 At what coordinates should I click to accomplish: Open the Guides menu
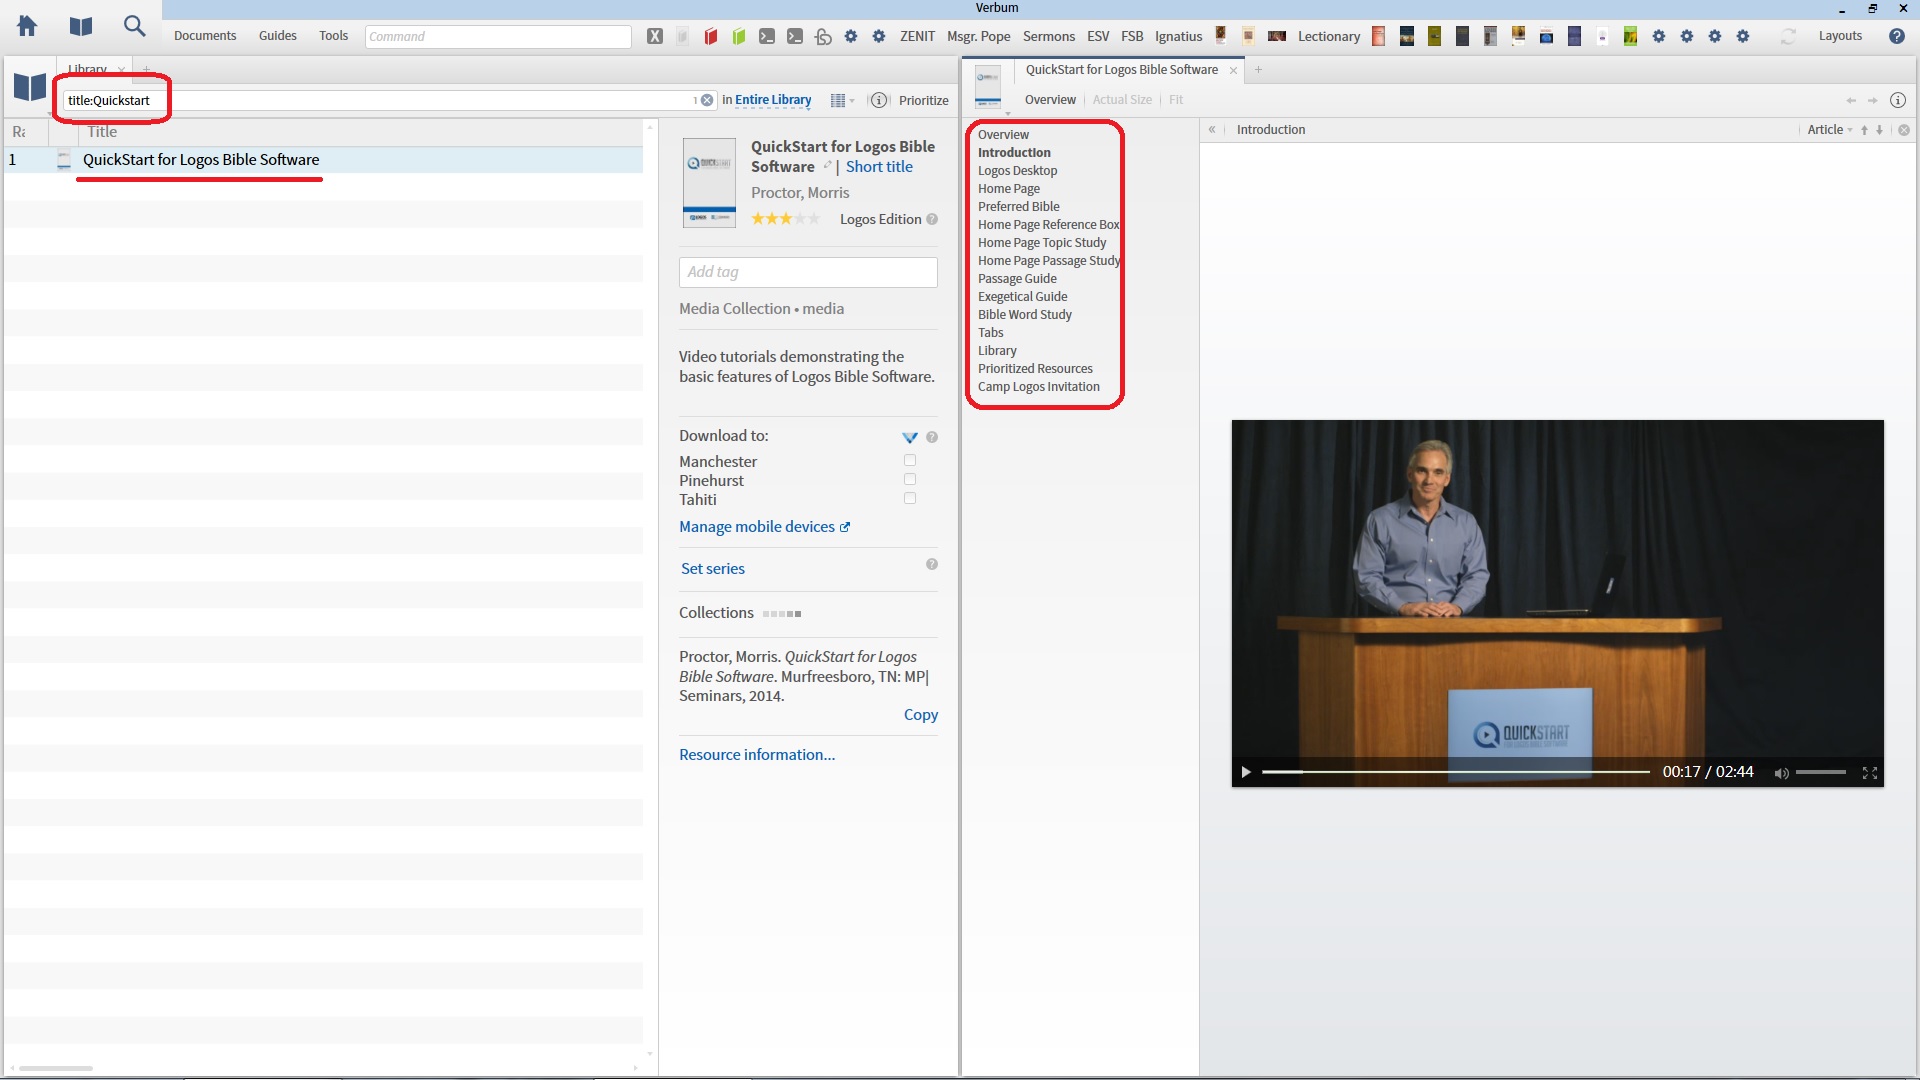pyautogui.click(x=277, y=36)
